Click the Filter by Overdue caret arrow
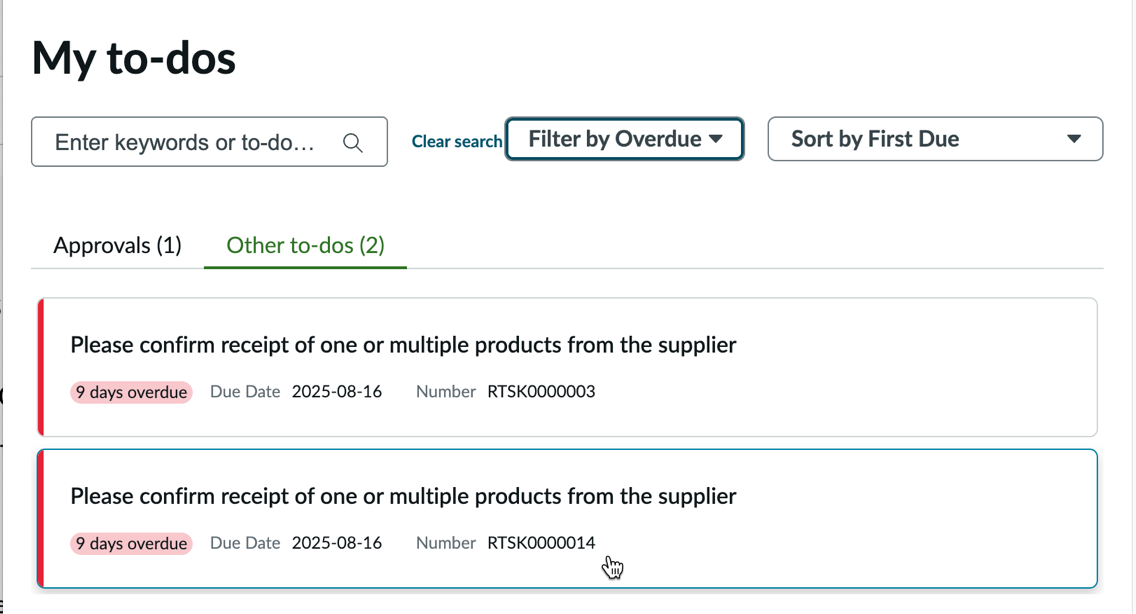1136x614 pixels. 716,139
